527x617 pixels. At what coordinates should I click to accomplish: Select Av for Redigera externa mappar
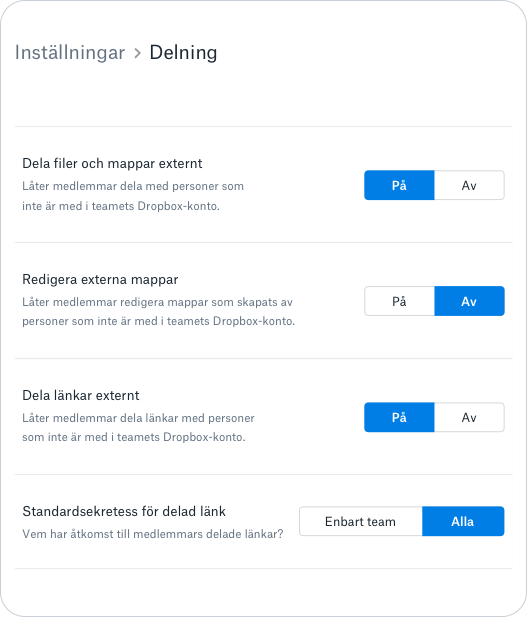[469, 301]
